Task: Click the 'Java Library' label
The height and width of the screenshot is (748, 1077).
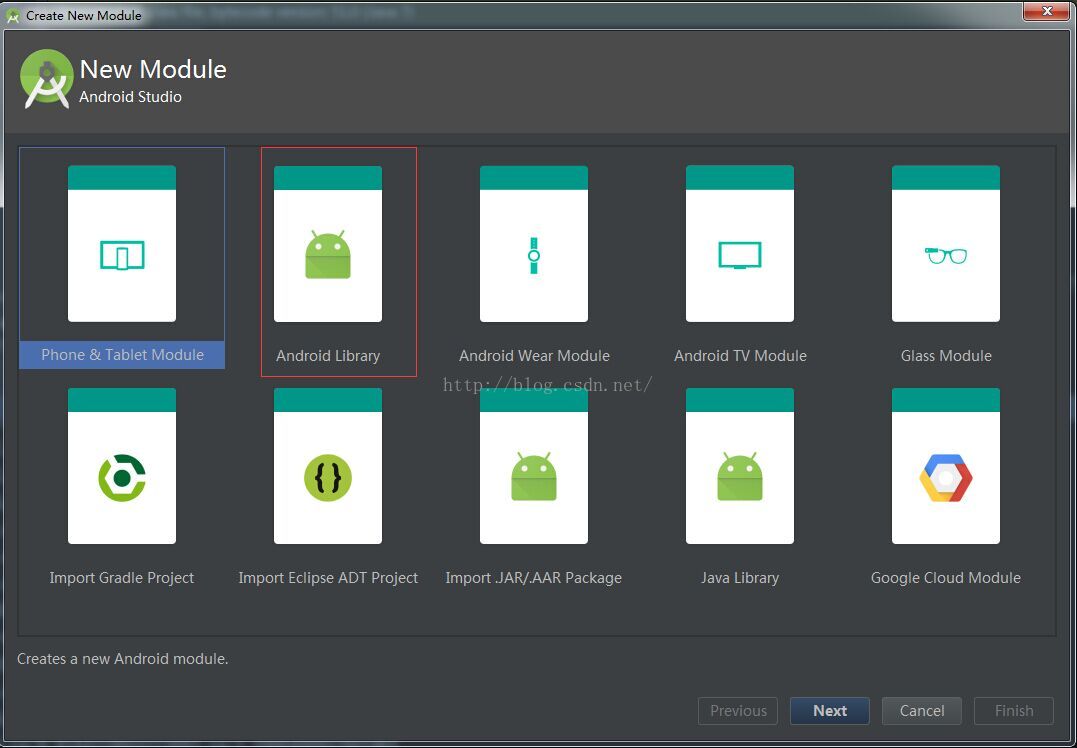Action: click(740, 578)
